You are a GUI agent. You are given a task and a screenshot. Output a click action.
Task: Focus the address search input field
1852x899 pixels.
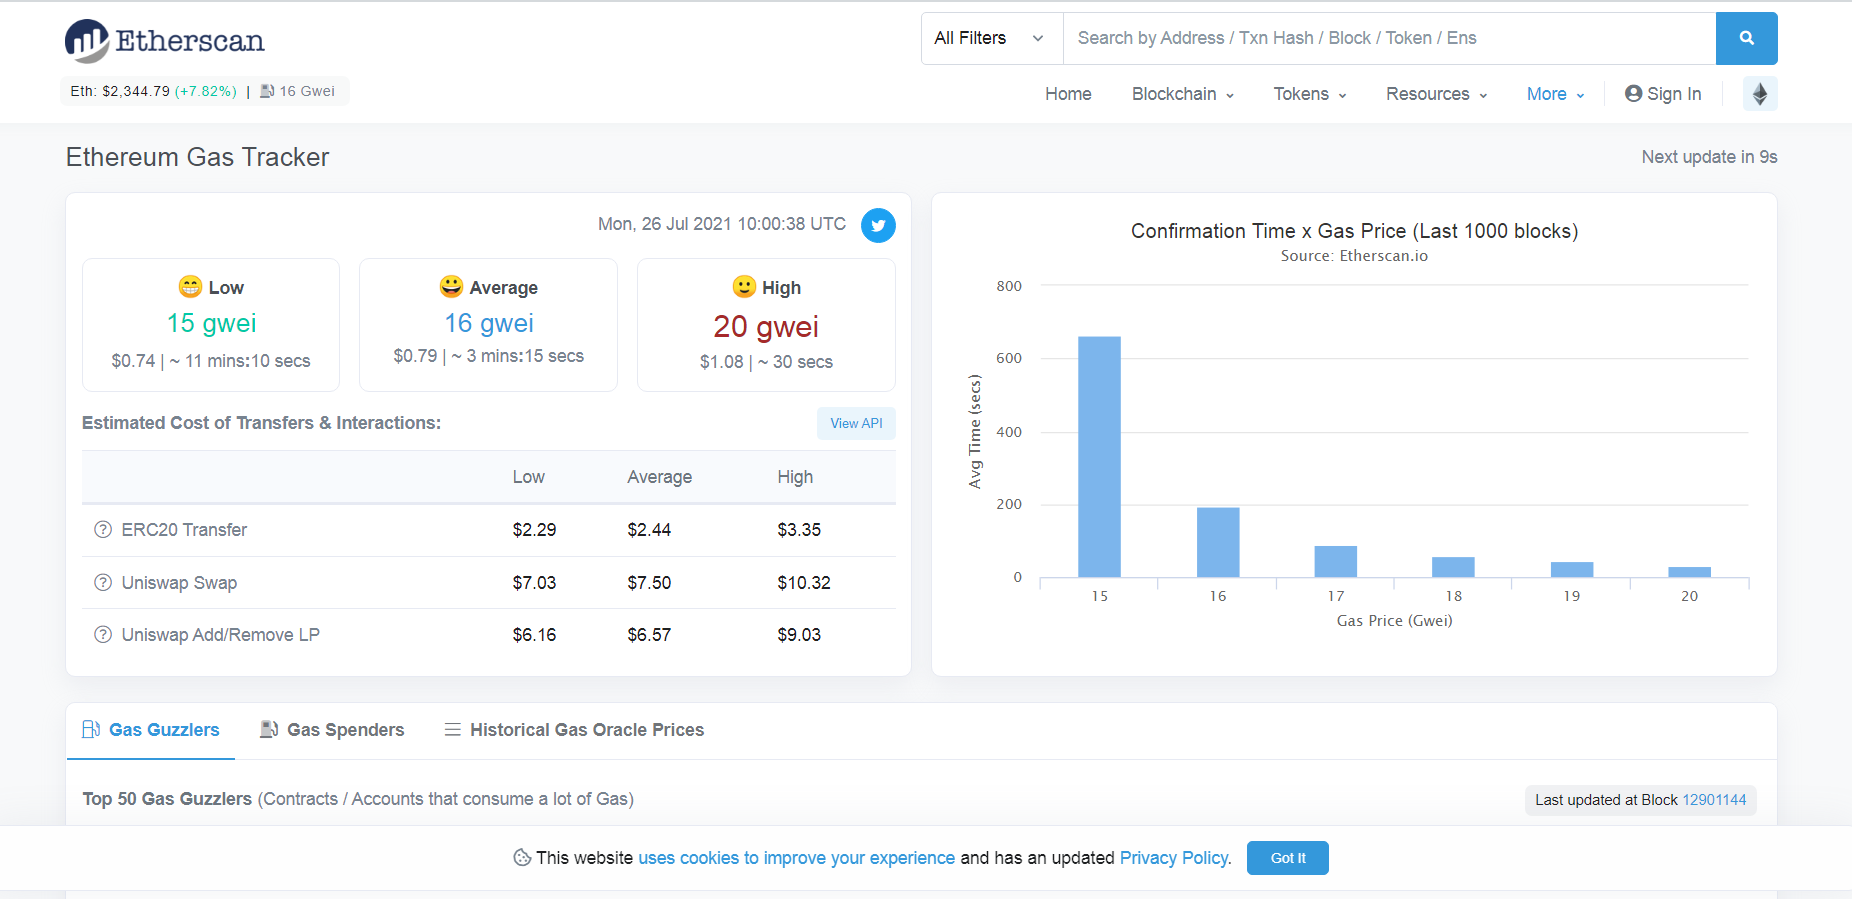coord(1389,38)
